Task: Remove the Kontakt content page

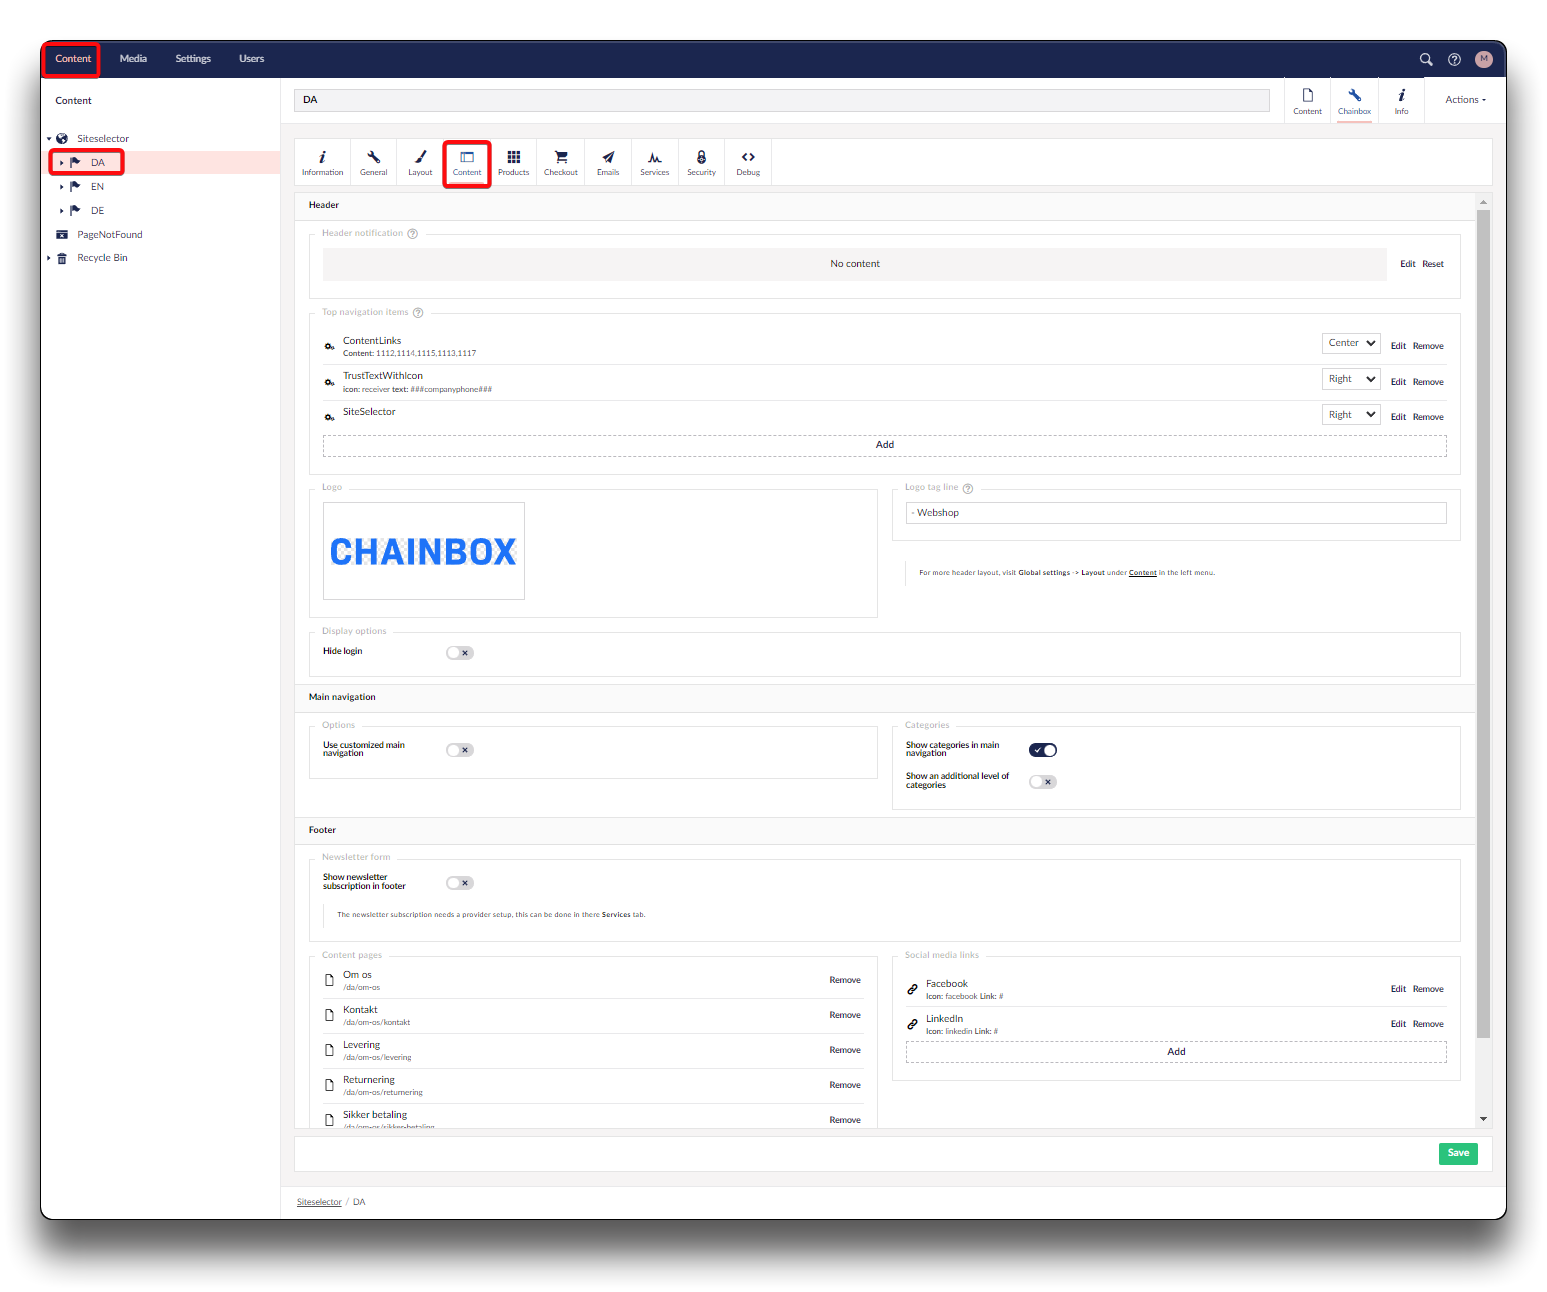Action: pos(844,1015)
